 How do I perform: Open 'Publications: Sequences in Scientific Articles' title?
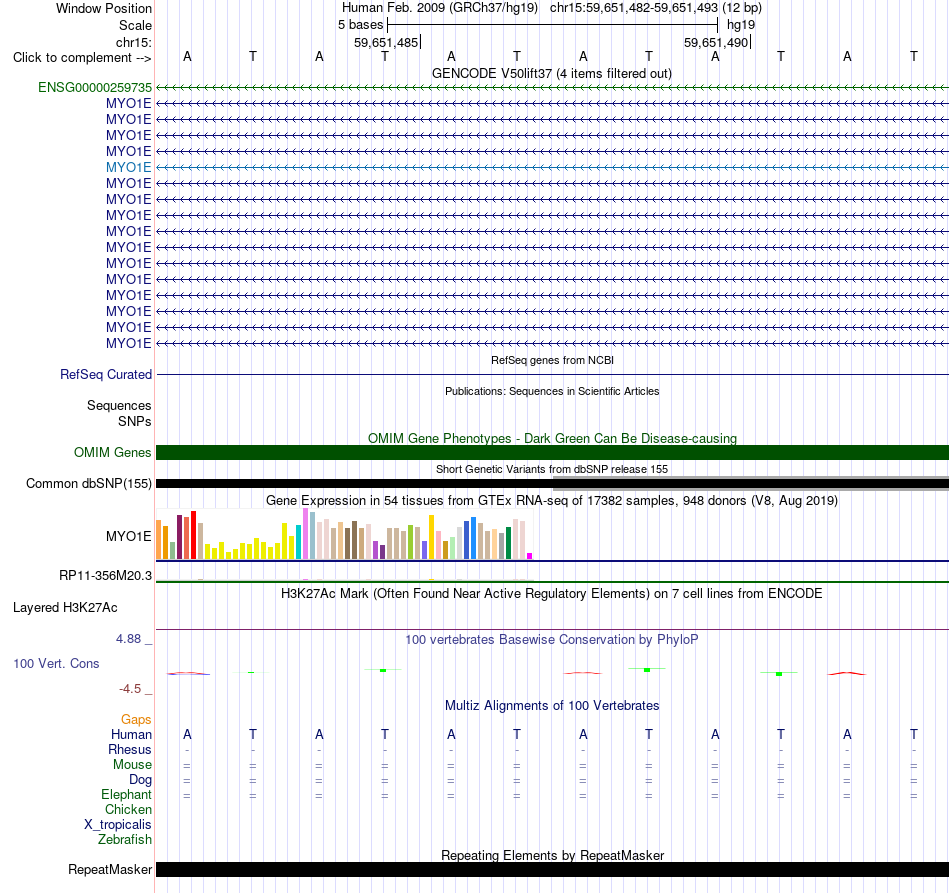pyautogui.click(x=552, y=391)
